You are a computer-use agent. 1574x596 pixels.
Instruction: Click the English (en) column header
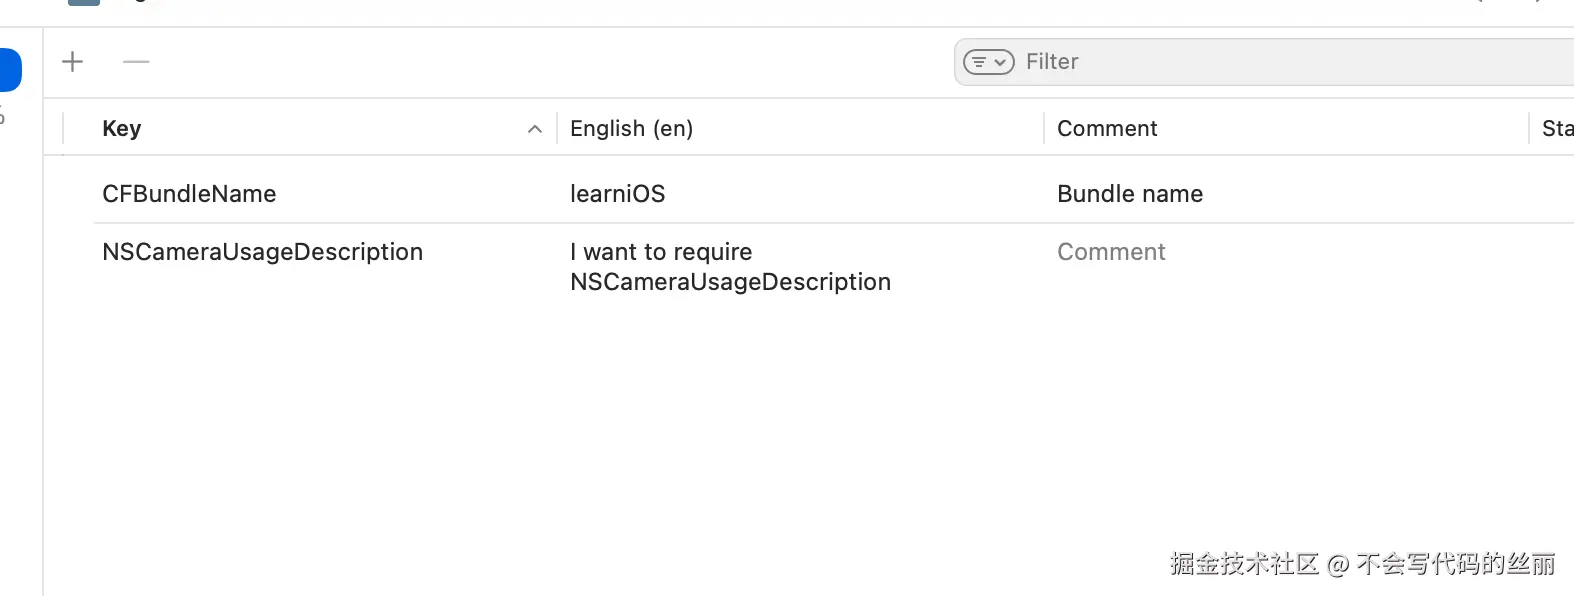click(631, 129)
